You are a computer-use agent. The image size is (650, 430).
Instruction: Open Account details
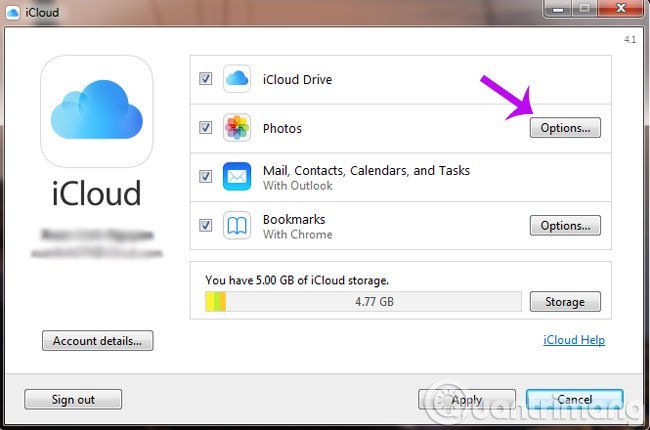(x=97, y=341)
